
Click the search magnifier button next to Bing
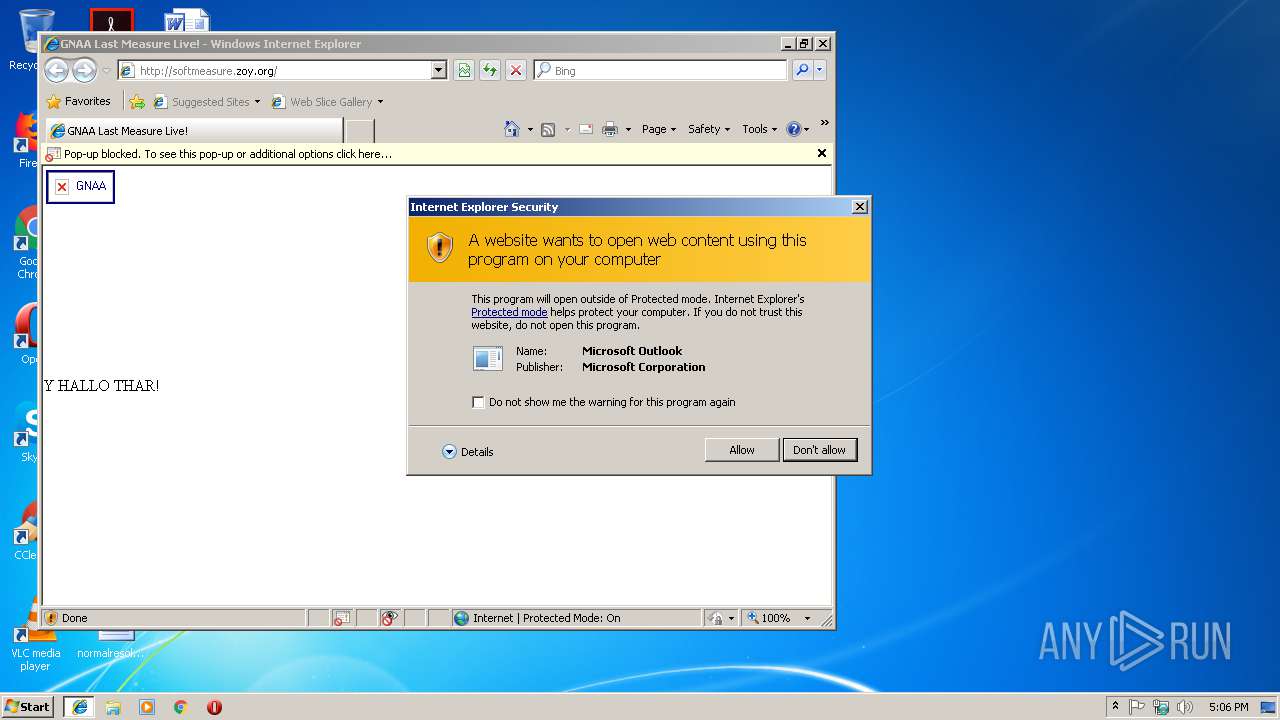pos(802,70)
